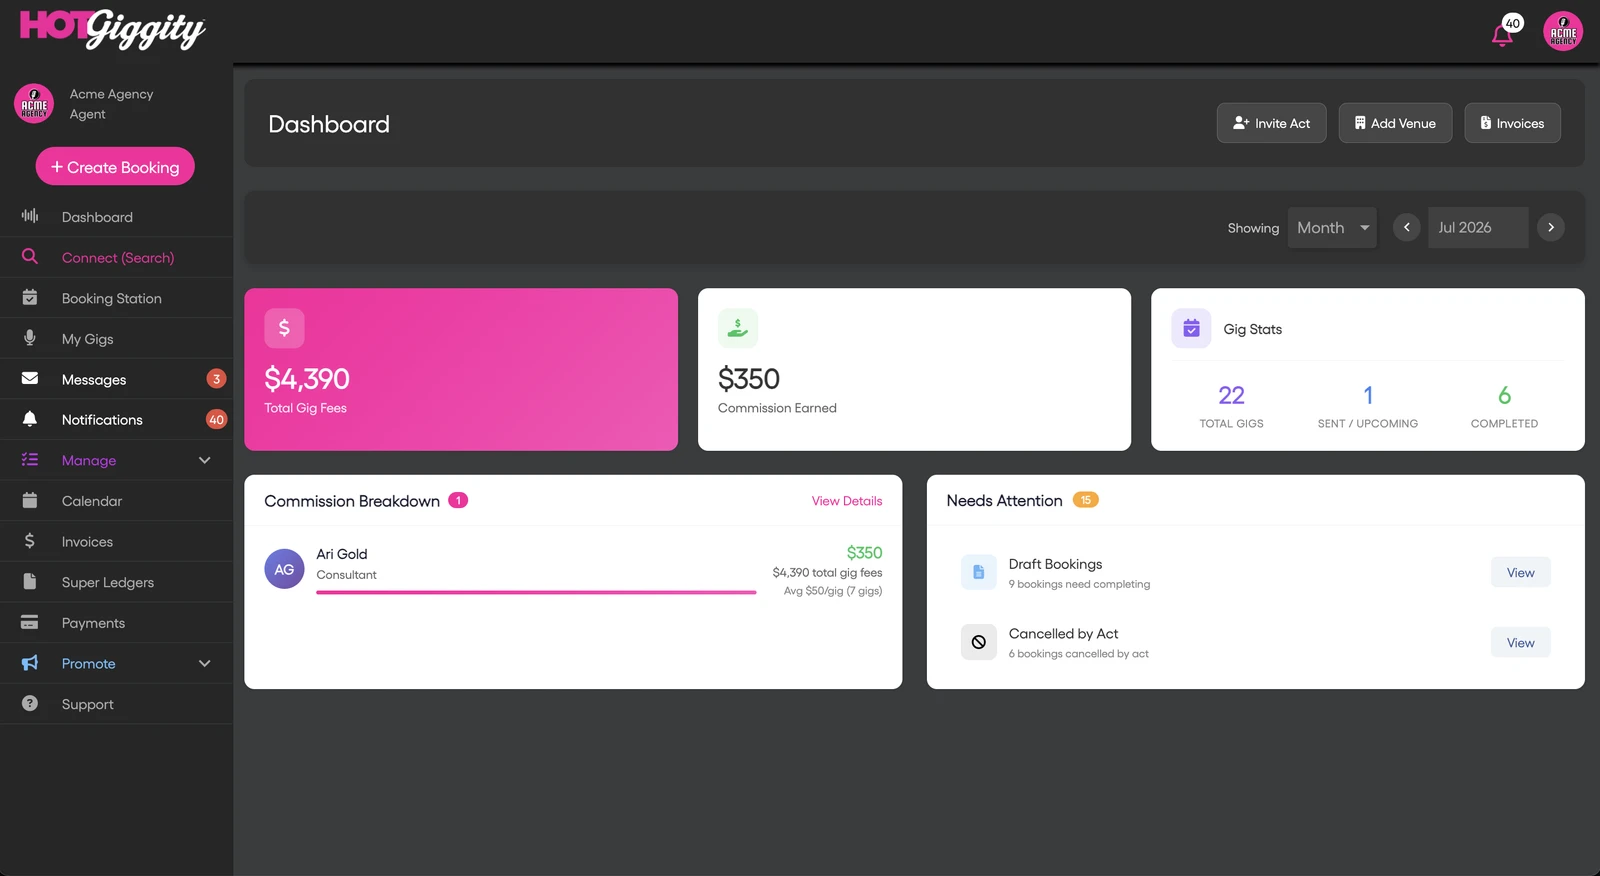Click View for Cancelled by Act

(1520, 642)
